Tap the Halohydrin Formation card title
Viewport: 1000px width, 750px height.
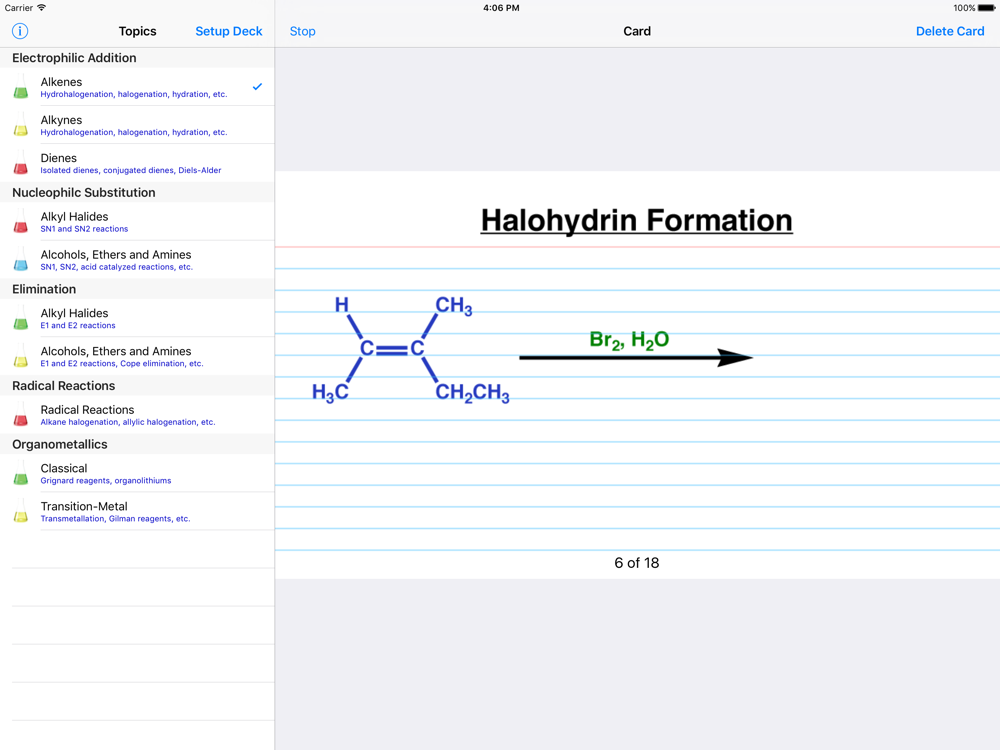coord(636,220)
